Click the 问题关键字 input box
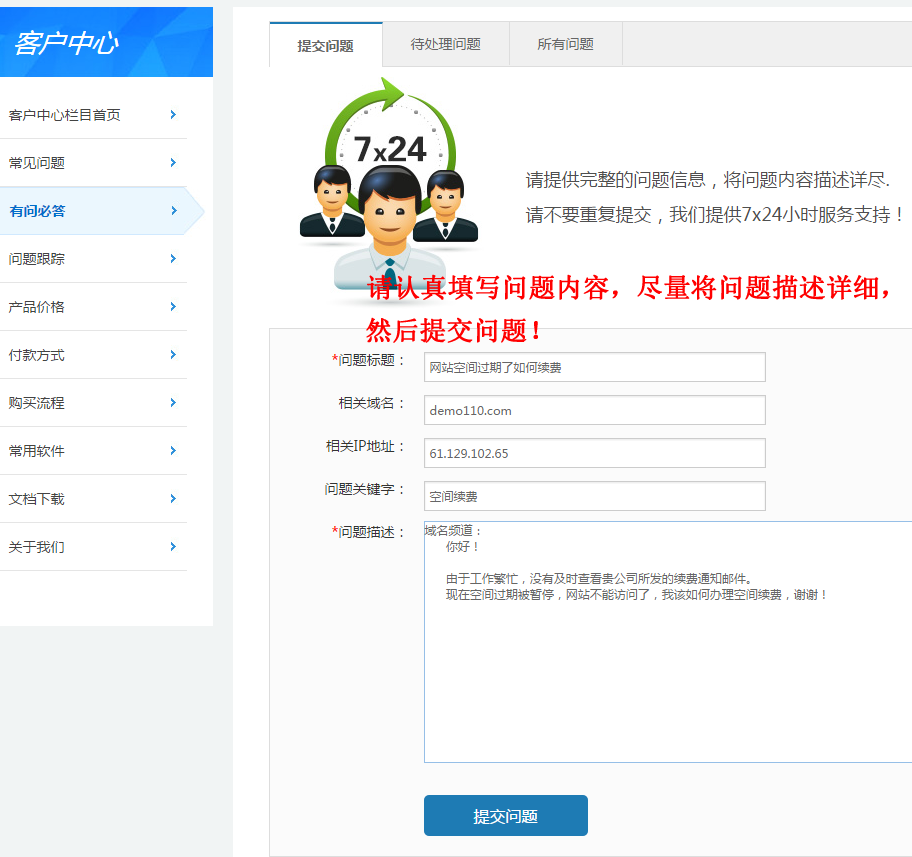The image size is (912, 857). point(594,496)
